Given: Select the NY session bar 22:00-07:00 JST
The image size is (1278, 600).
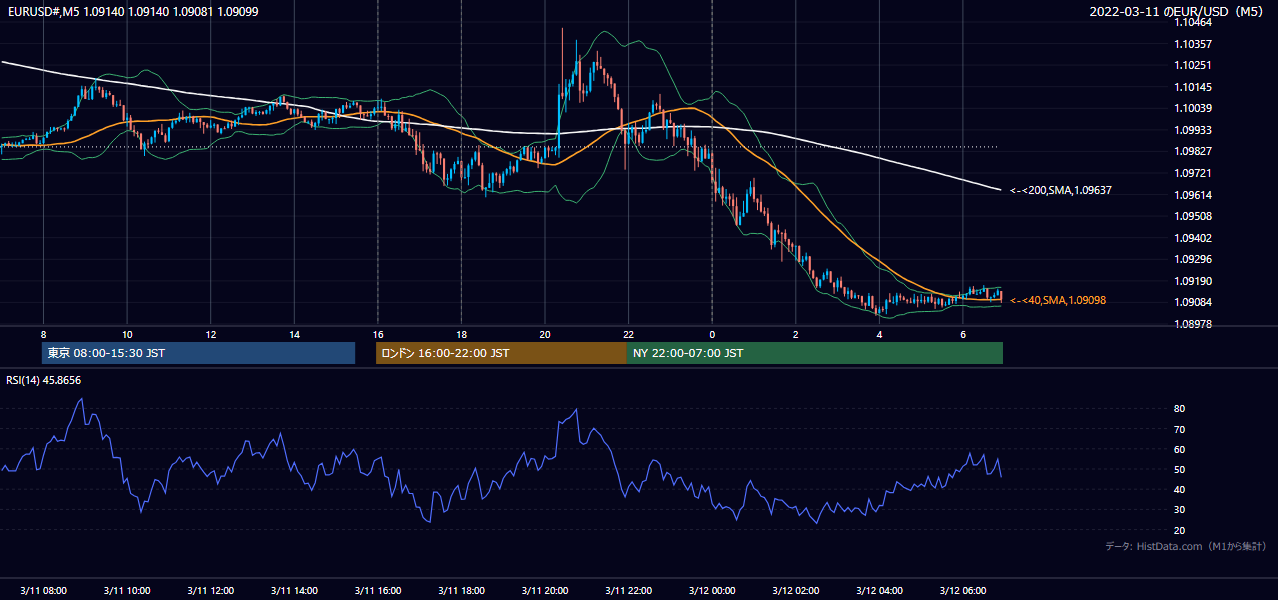Looking at the screenshot, I should [x=815, y=353].
